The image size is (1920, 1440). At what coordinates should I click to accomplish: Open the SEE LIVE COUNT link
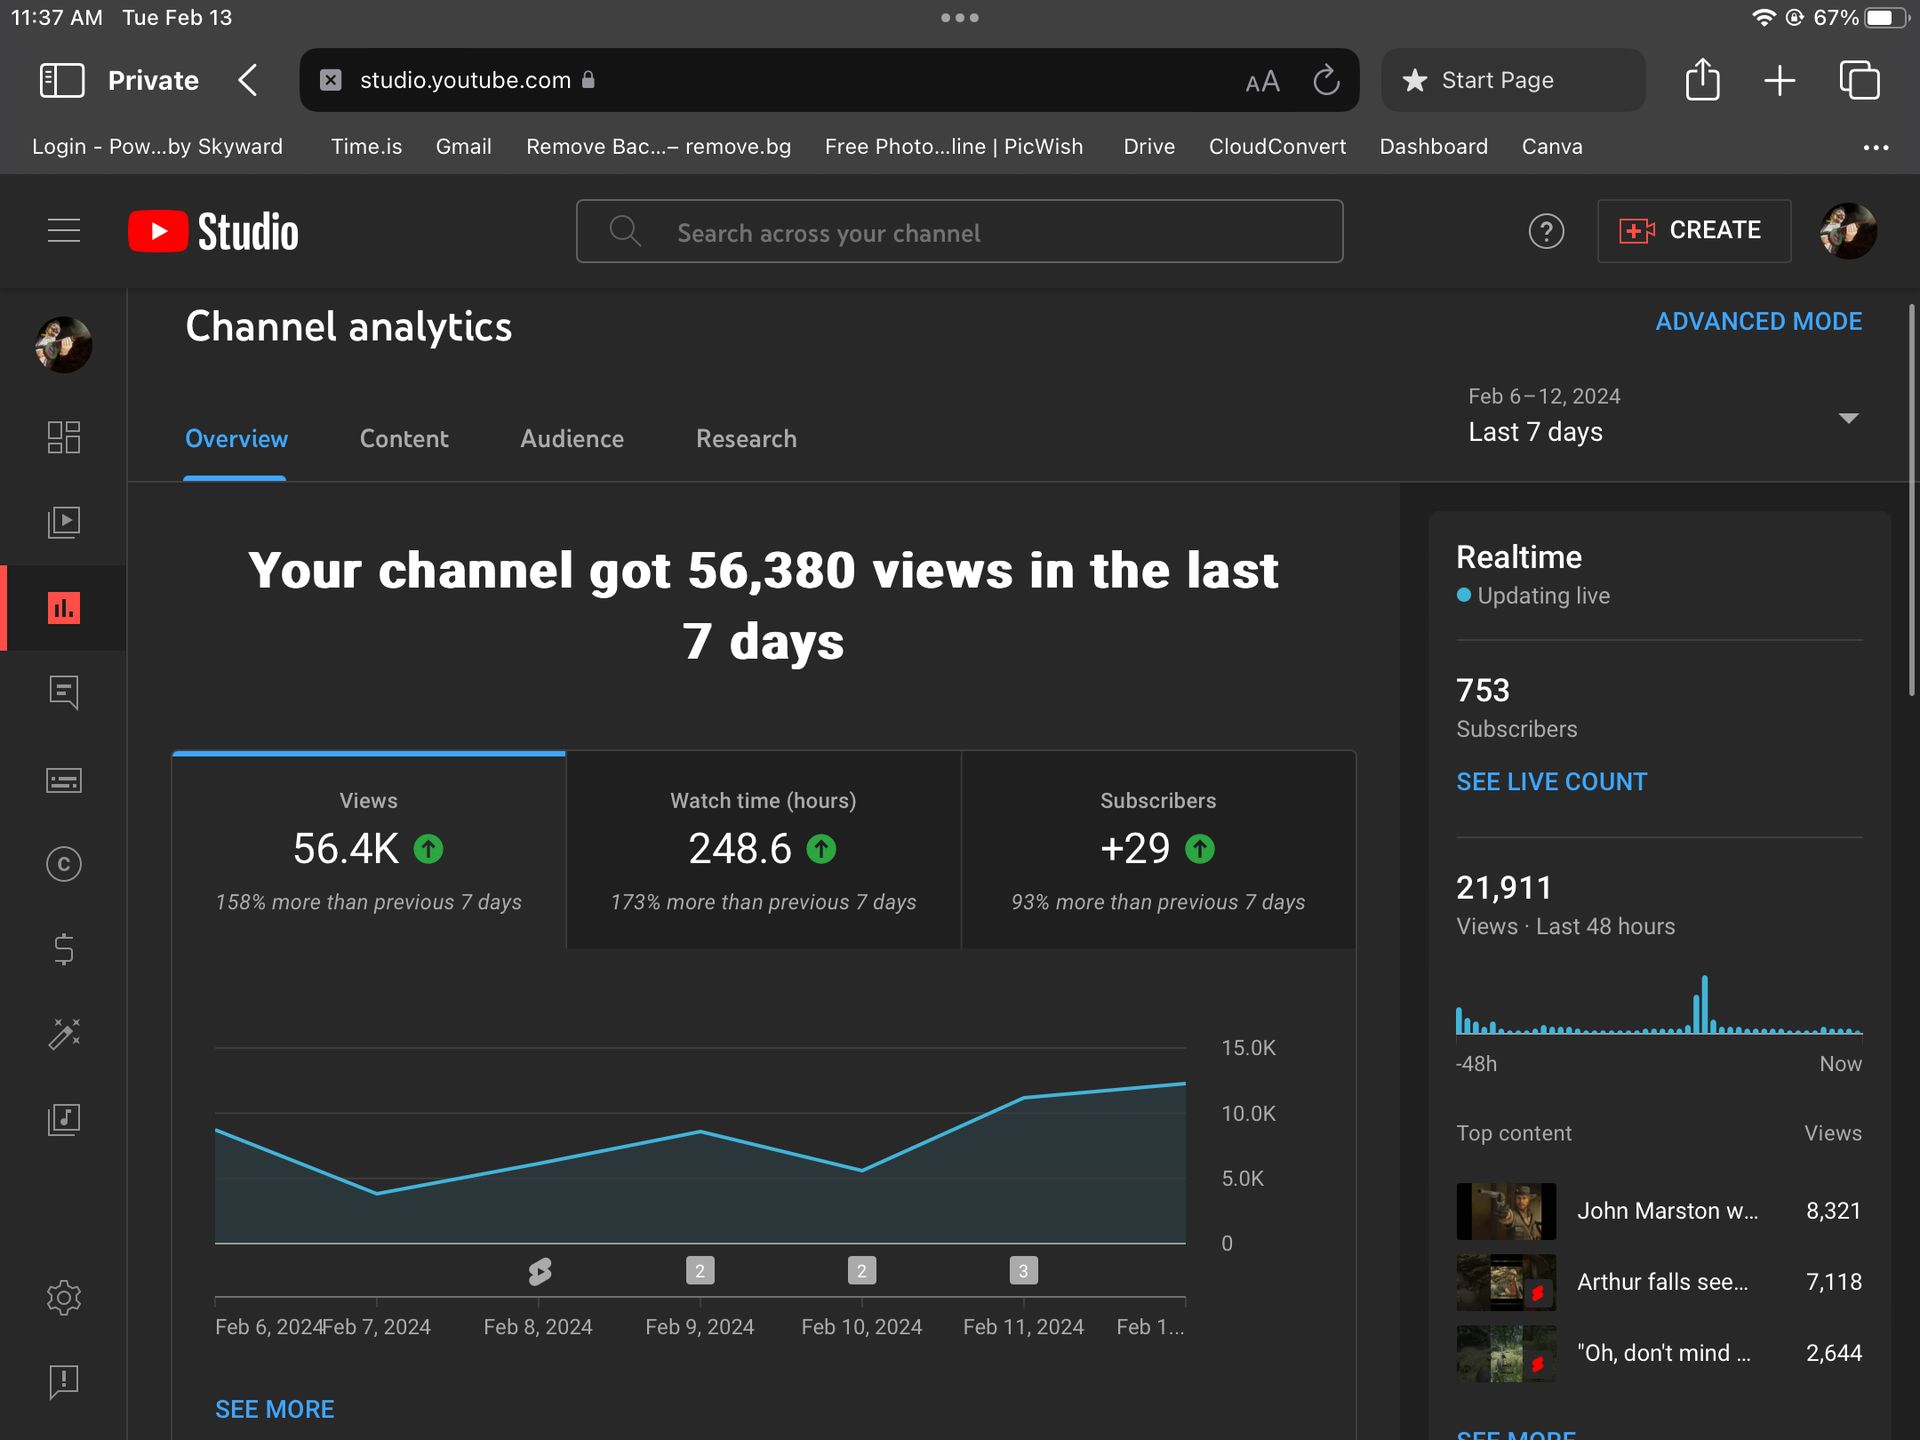coord(1551,782)
